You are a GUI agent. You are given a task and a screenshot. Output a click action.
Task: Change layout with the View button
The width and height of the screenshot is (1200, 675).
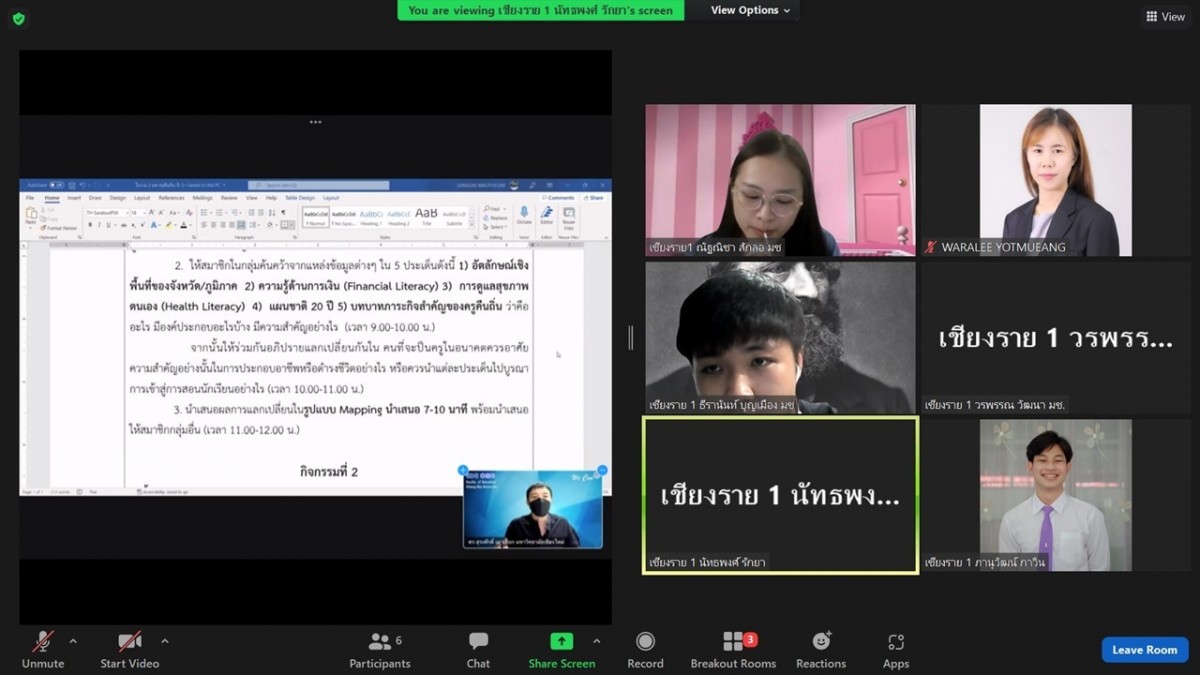pyautogui.click(x=1165, y=16)
